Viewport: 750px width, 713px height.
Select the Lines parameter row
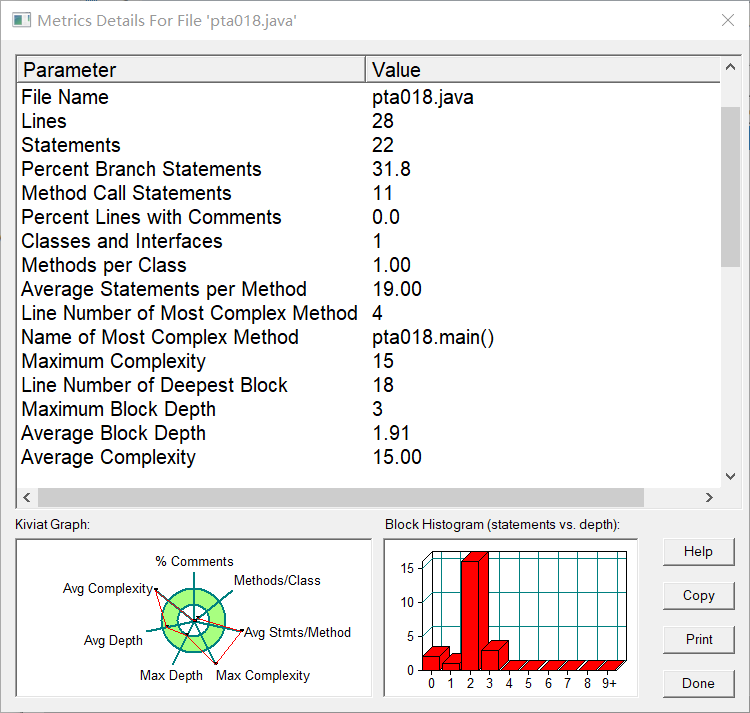click(369, 121)
